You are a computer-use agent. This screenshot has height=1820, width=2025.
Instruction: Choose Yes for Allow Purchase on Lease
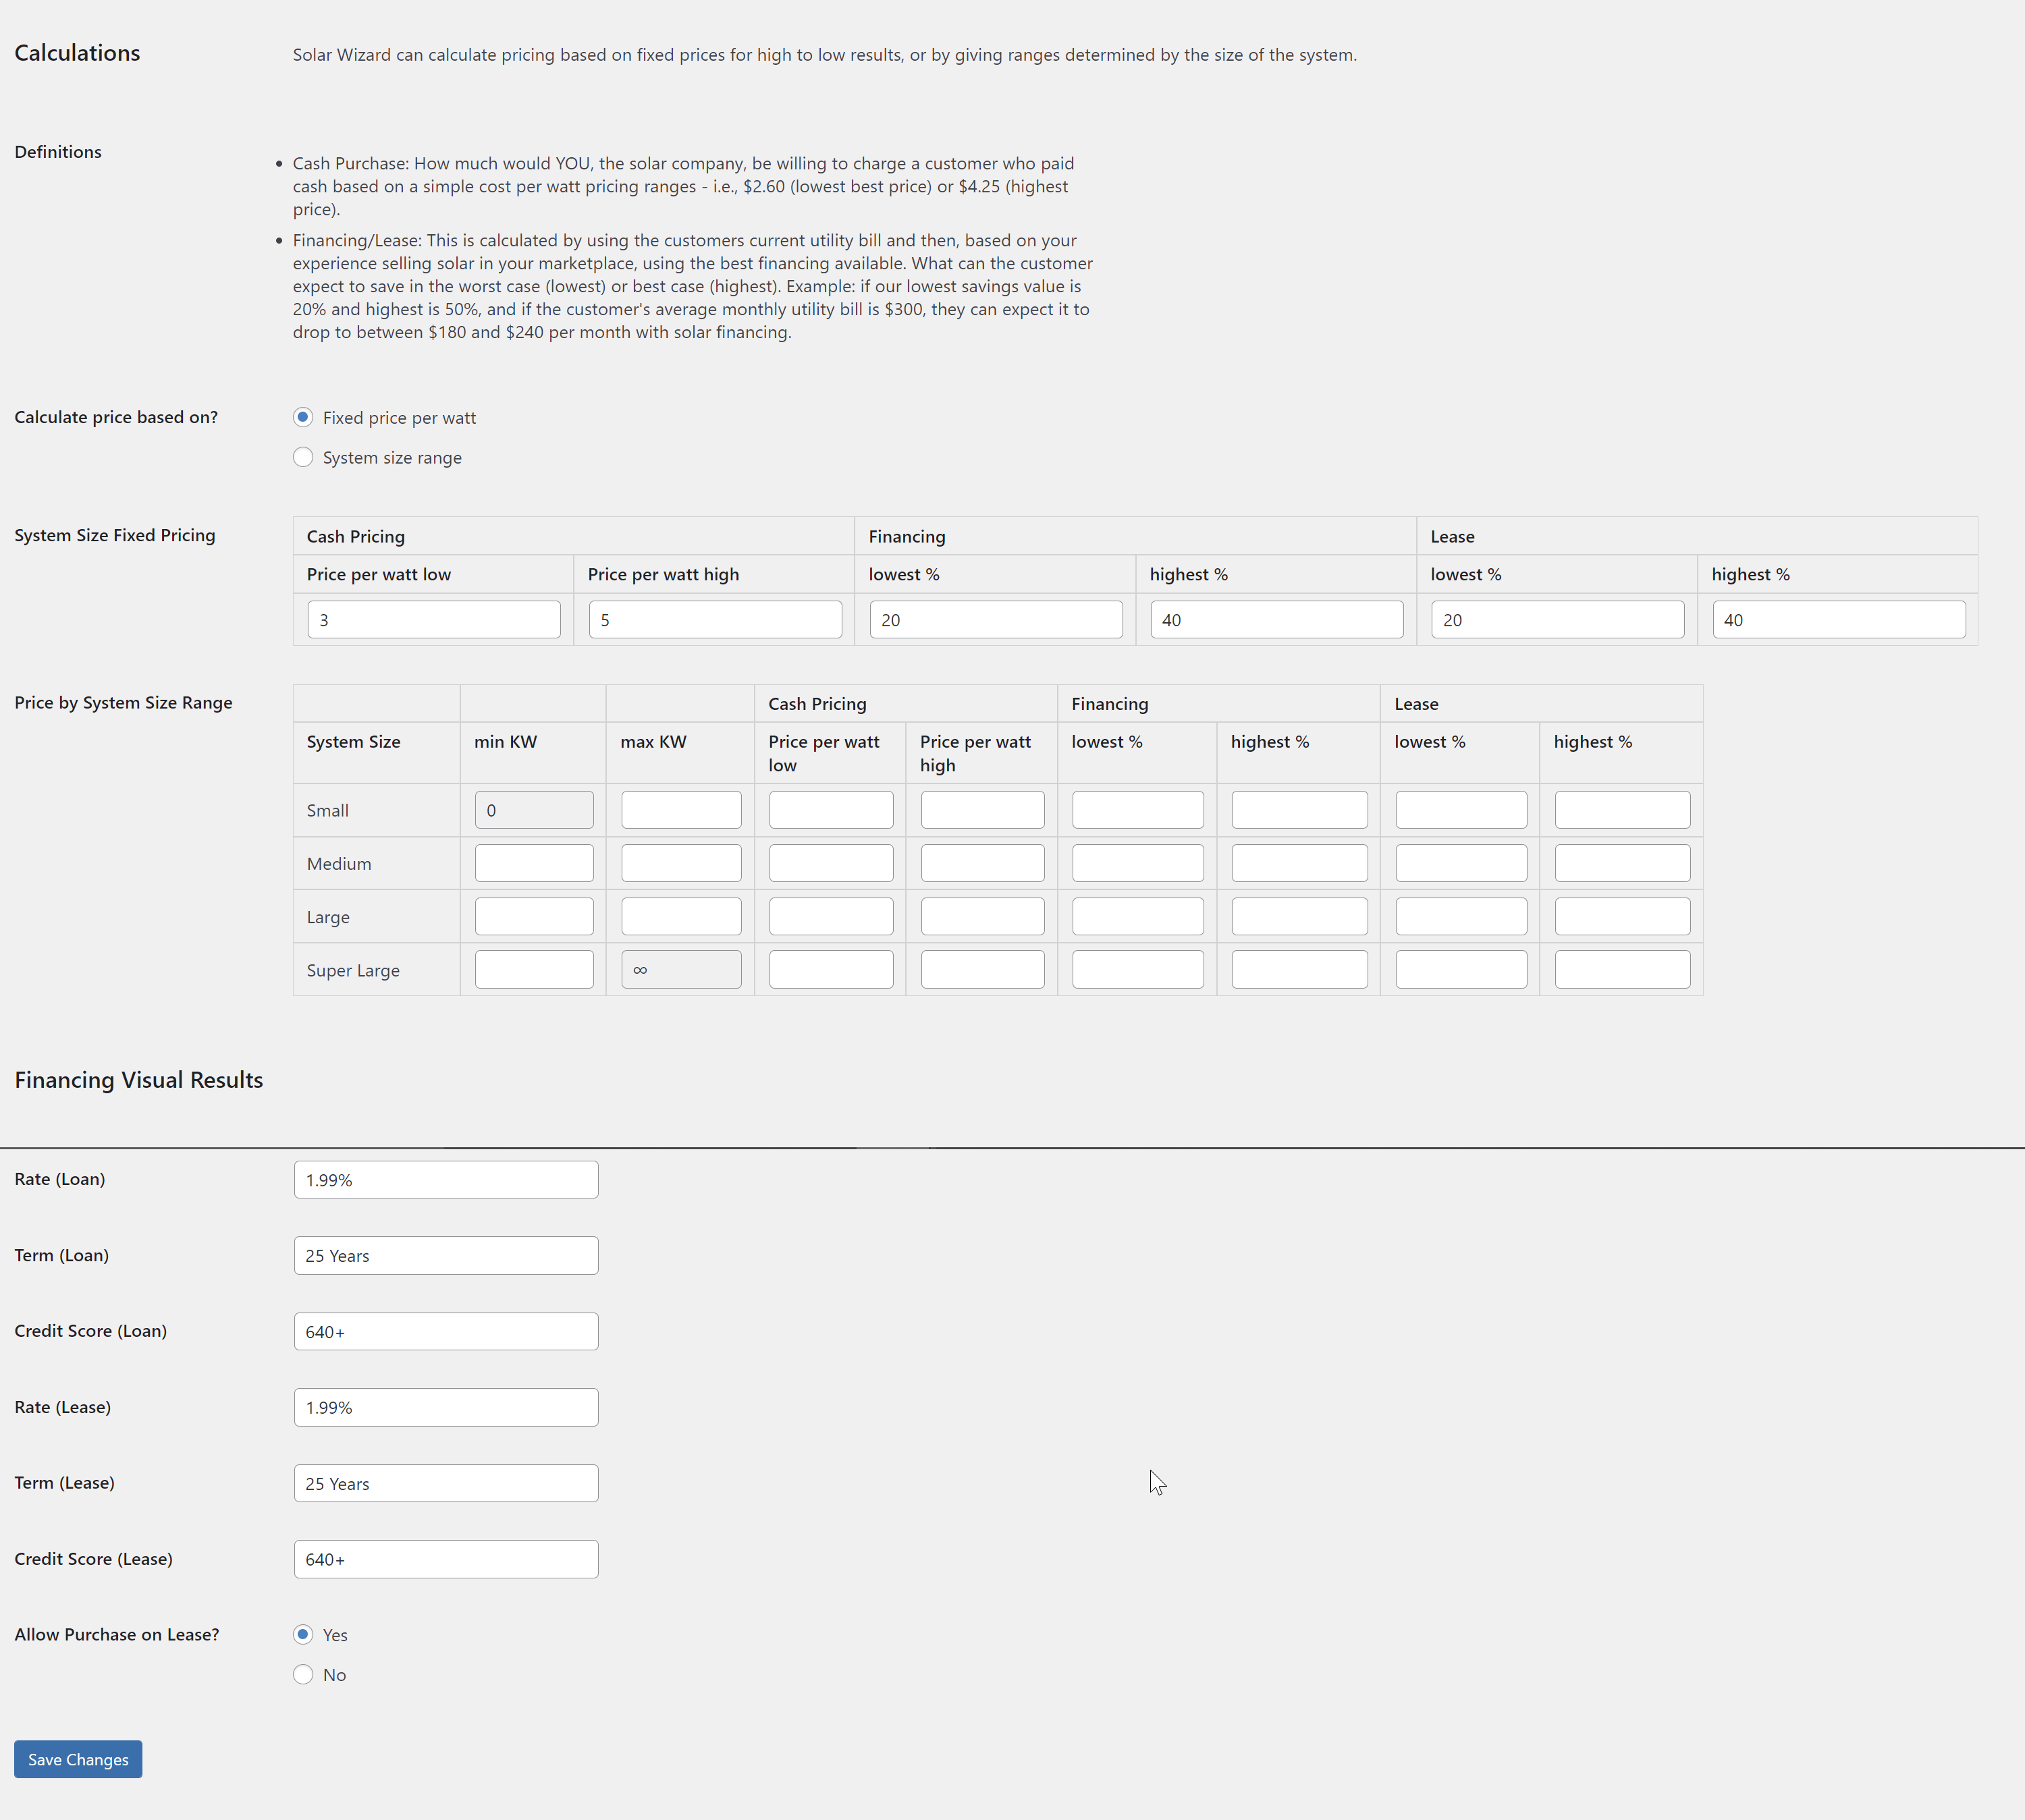303,1634
